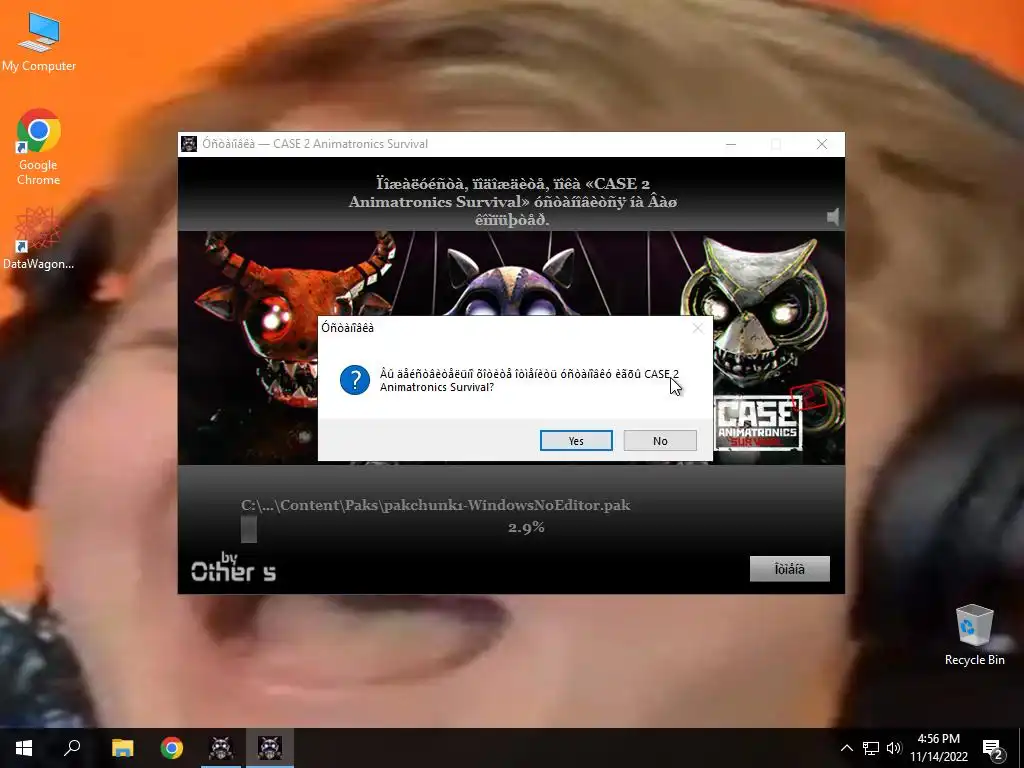Open Google Chrome desktop shortcut
The width and height of the screenshot is (1024, 768).
pyautogui.click(x=39, y=147)
